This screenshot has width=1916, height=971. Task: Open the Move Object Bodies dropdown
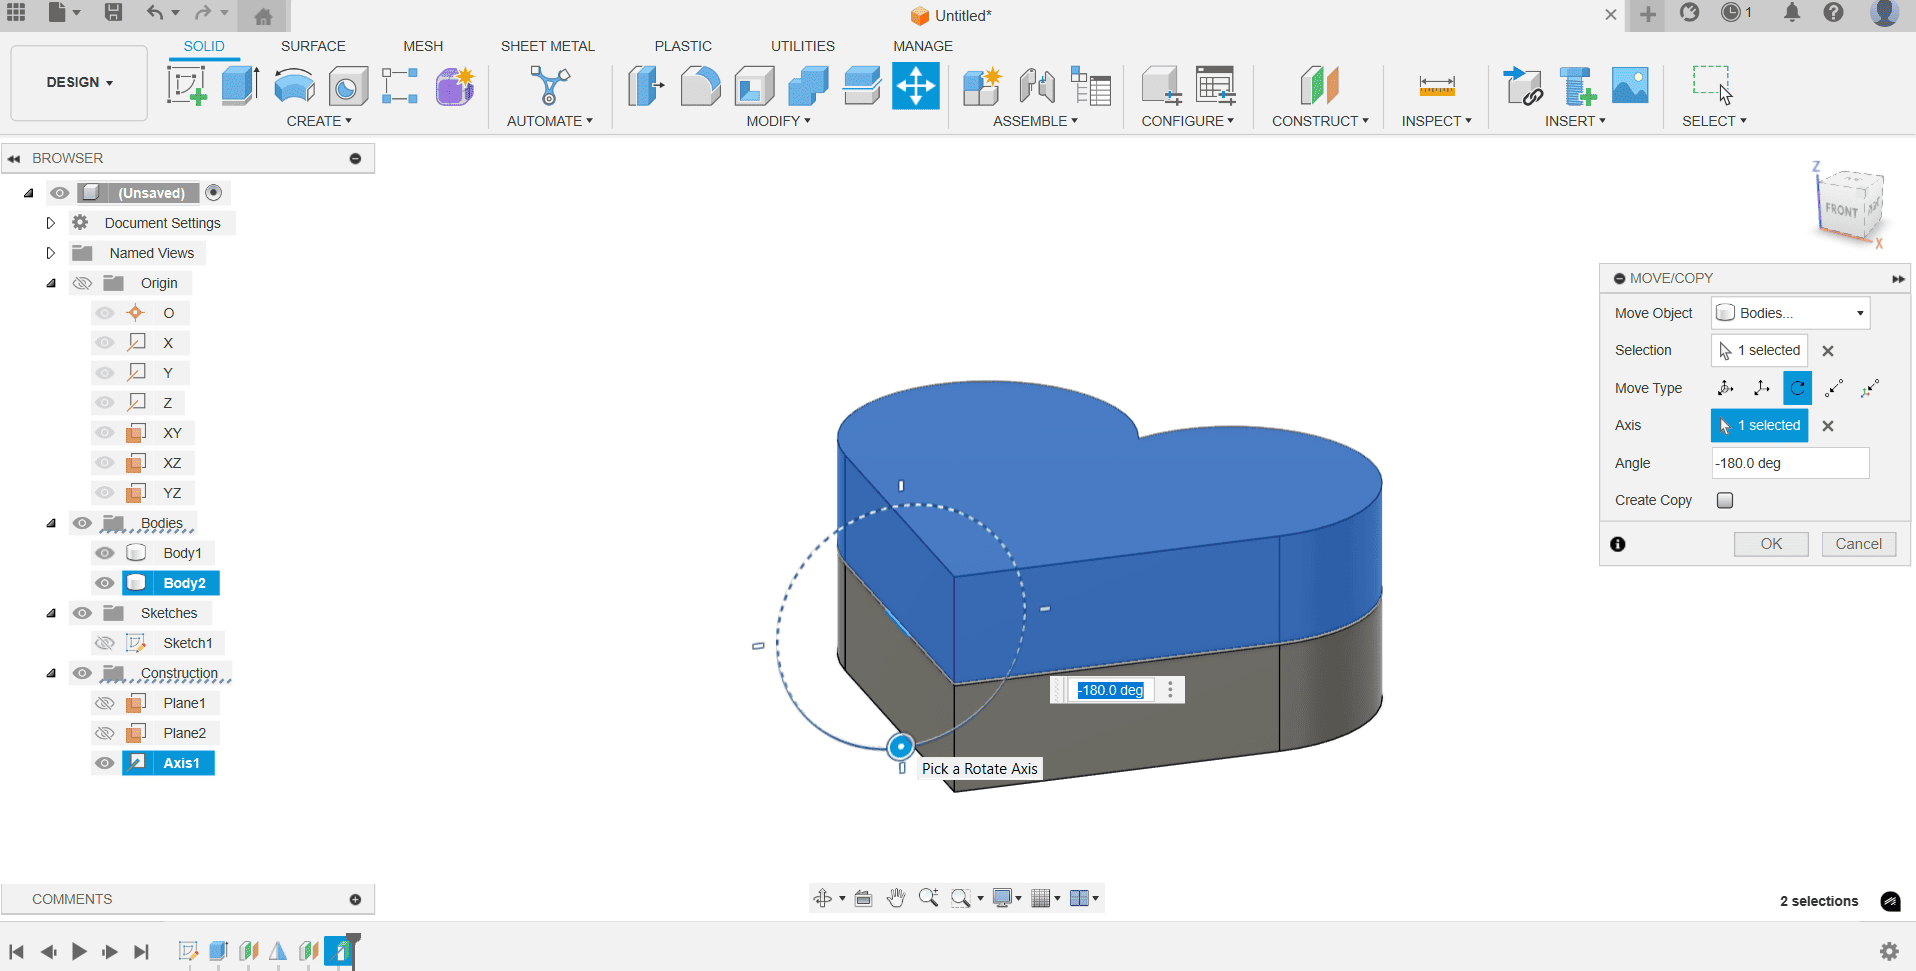(1790, 313)
